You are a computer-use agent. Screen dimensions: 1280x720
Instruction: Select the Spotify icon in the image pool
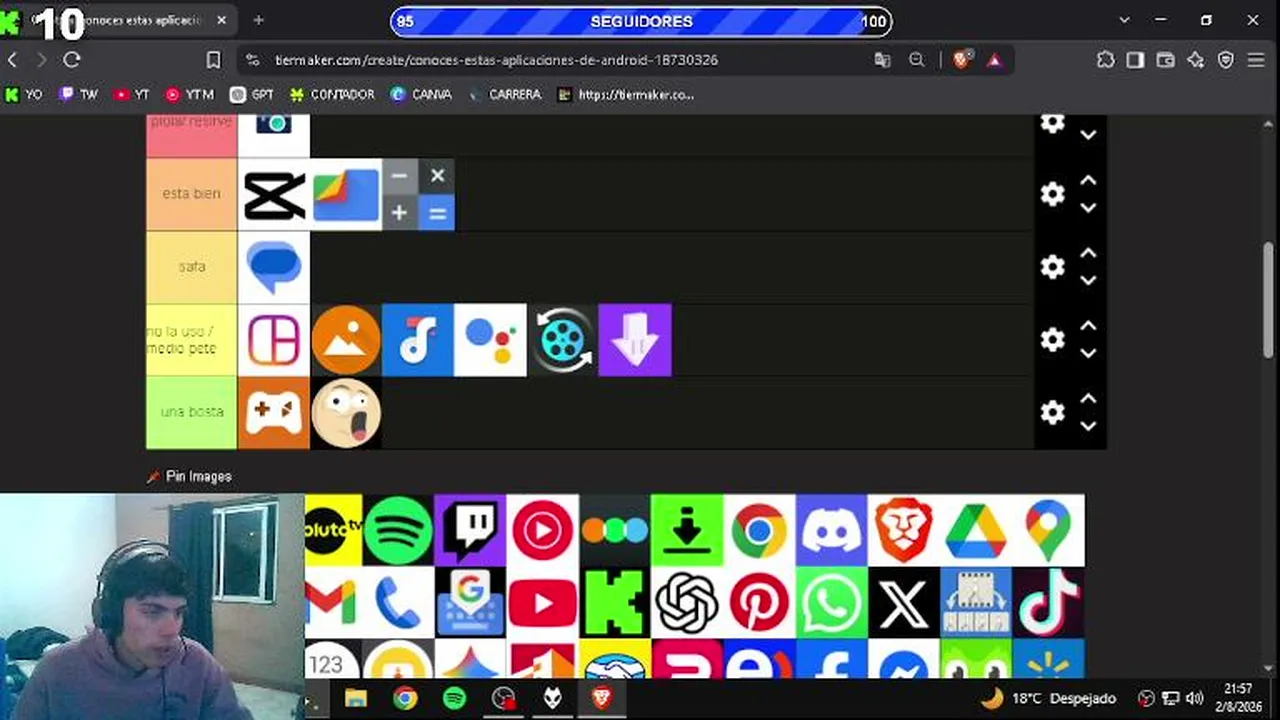click(398, 530)
